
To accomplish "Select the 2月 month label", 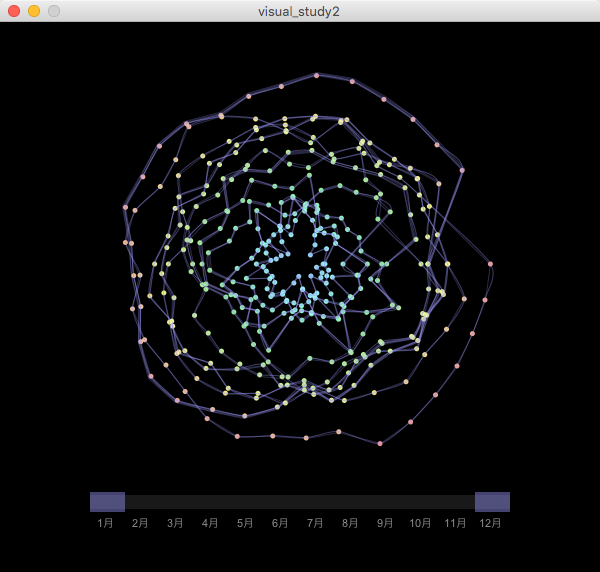I will [140, 523].
